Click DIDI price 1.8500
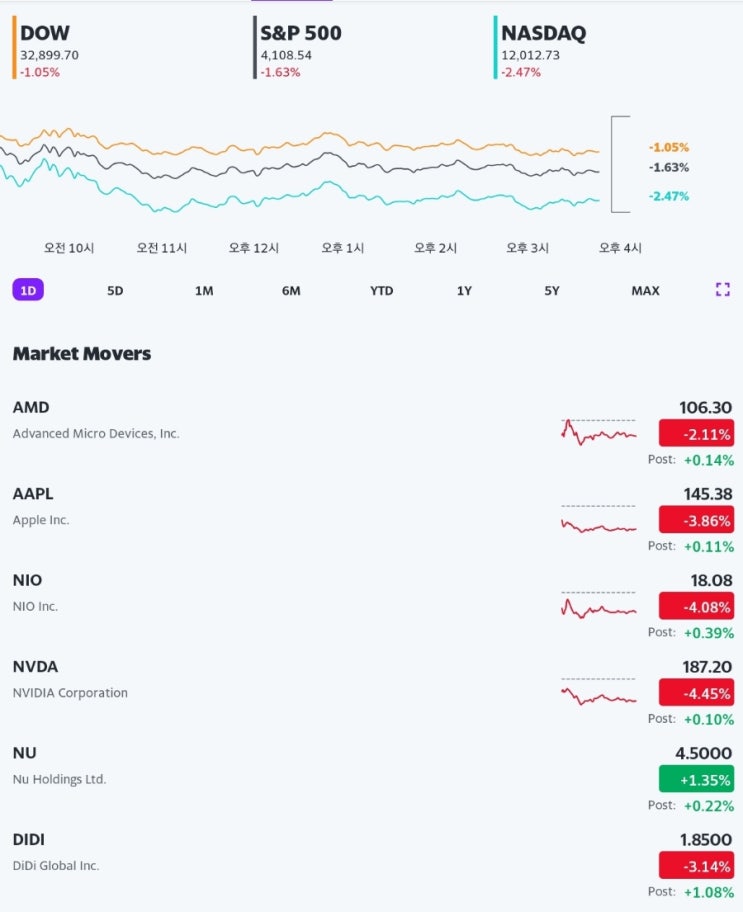This screenshot has width=743, height=912. point(706,839)
